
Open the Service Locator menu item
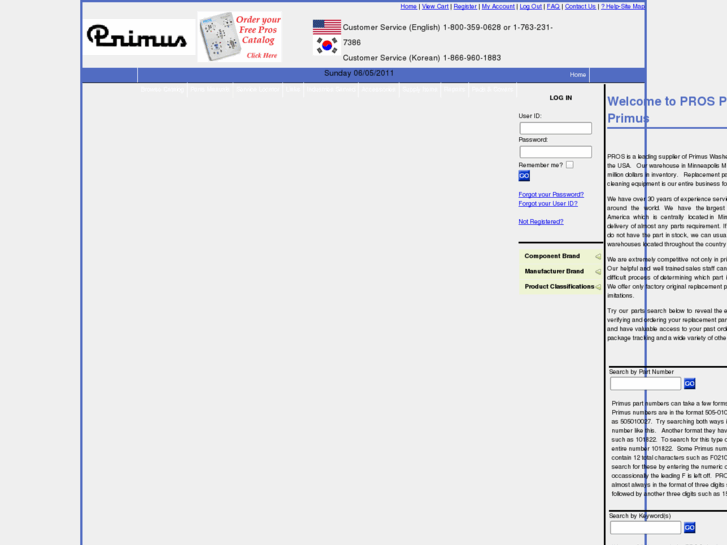(x=258, y=90)
